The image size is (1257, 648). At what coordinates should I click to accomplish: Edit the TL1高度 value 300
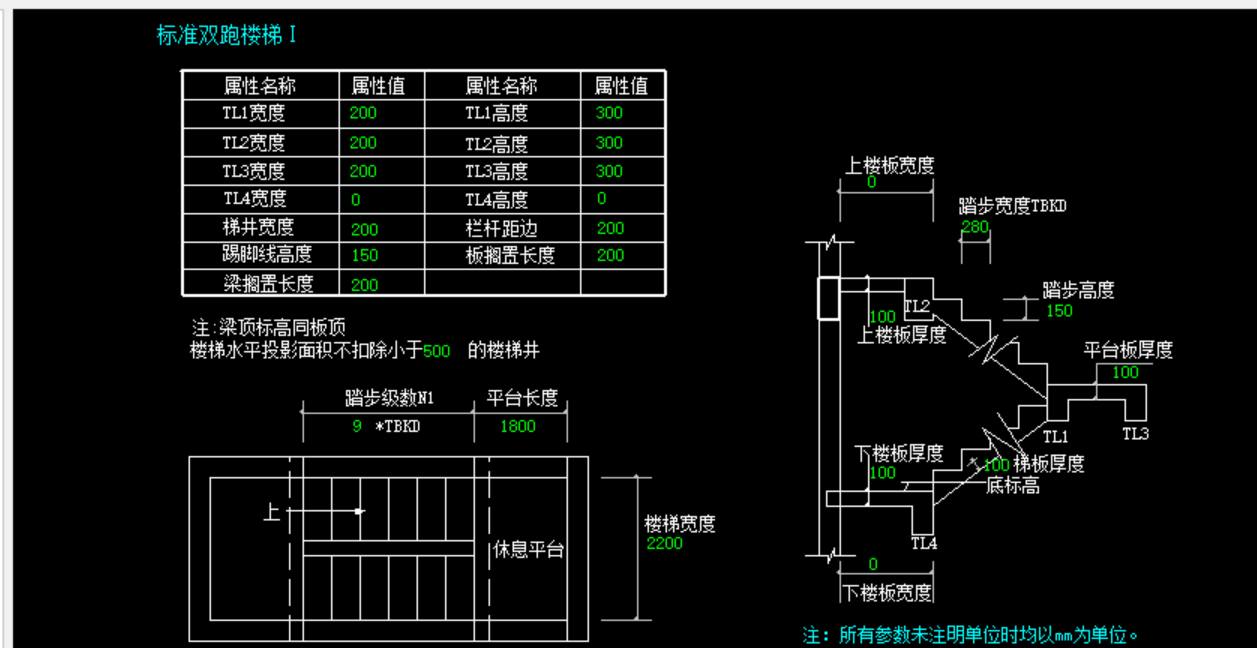(609, 113)
